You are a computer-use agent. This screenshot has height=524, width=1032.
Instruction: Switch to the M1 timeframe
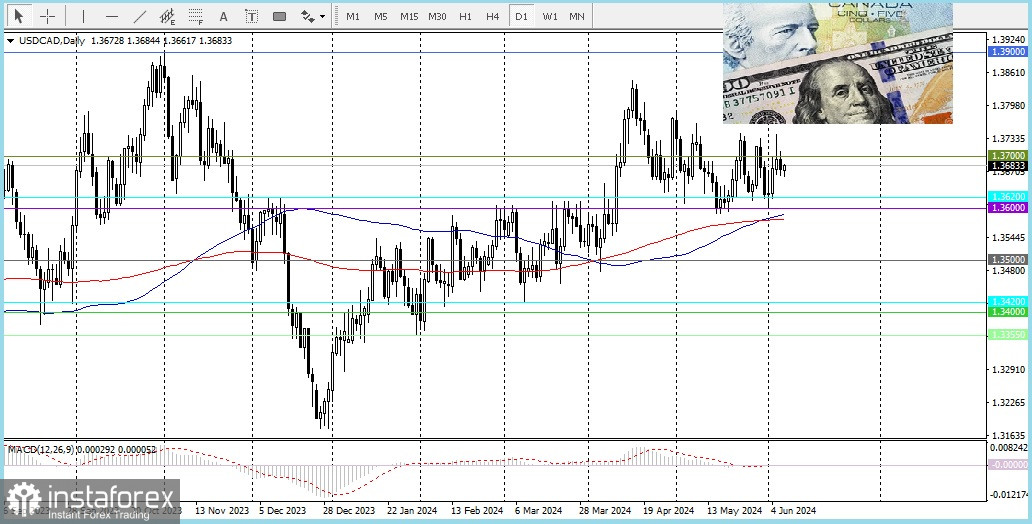pyautogui.click(x=353, y=16)
